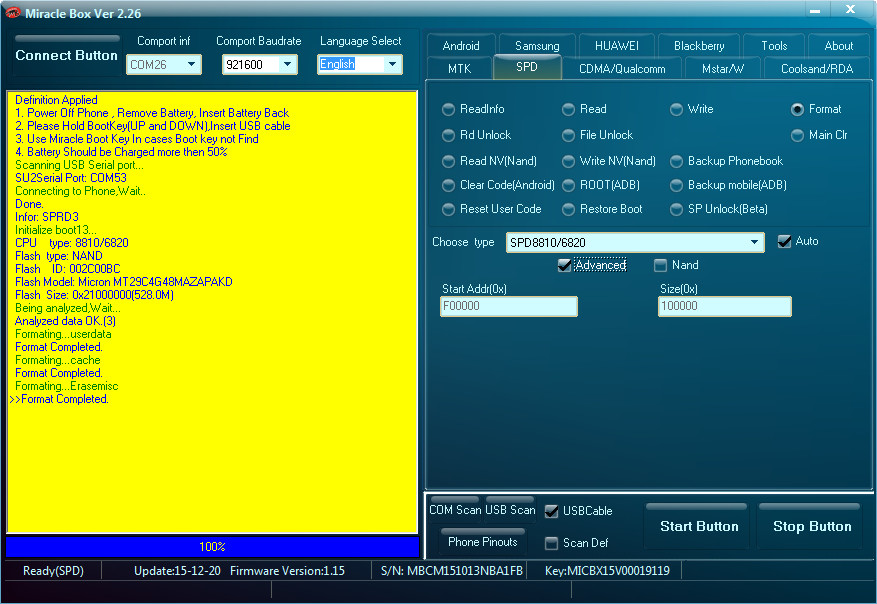
Task: Switch to the Samsung tab
Action: pos(537,46)
